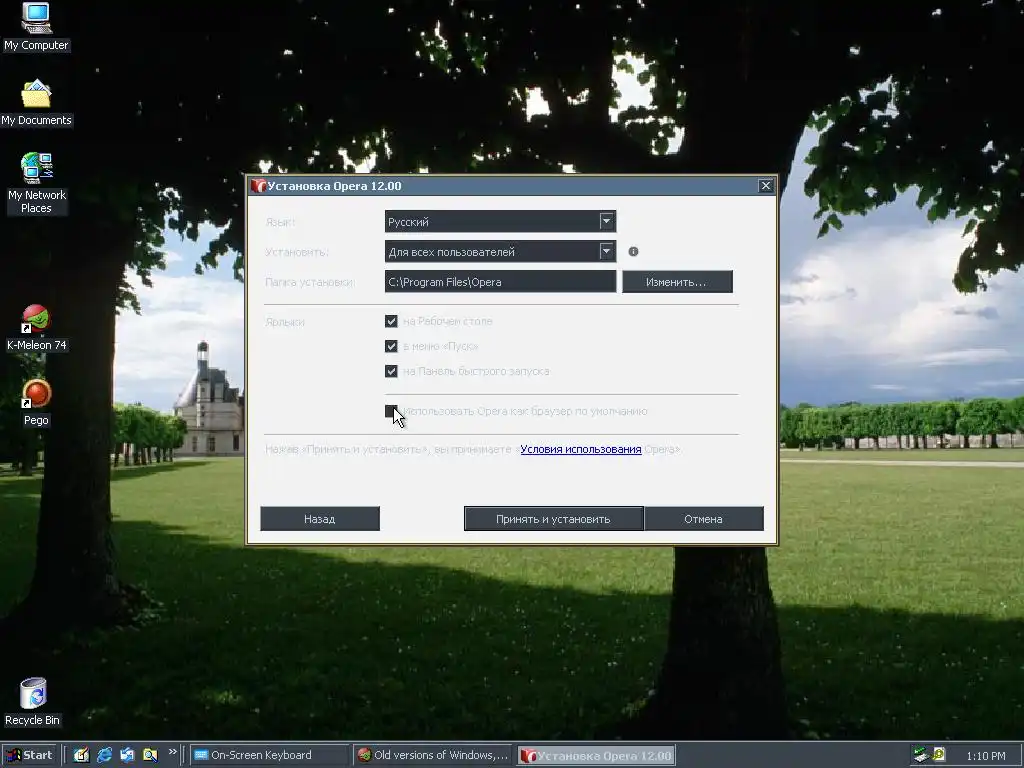The image size is (1024, 768).
Task: Select the Recycle Bin icon
Action: click(33, 702)
